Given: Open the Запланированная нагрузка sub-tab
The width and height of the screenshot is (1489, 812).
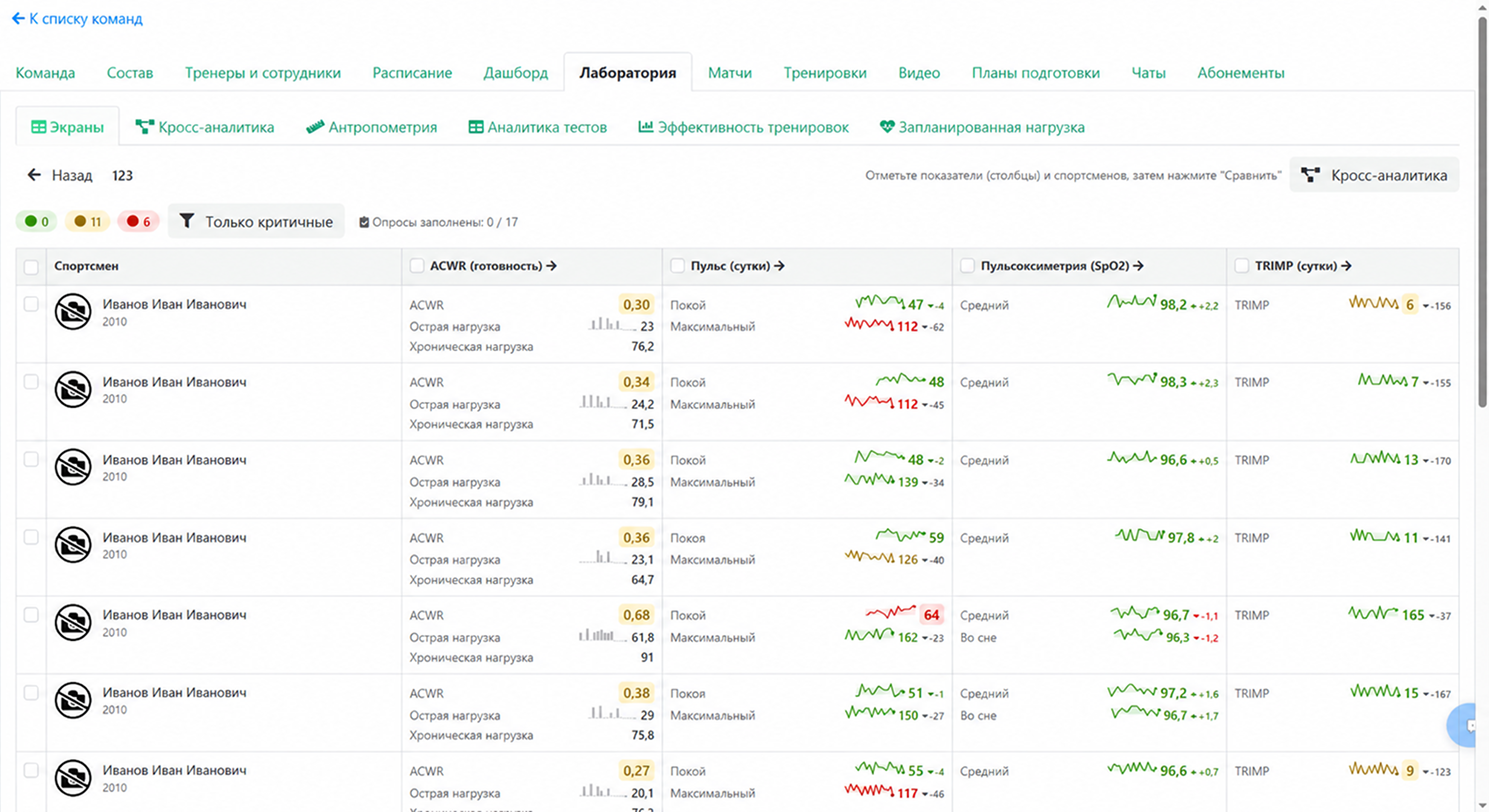Looking at the screenshot, I should (x=982, y=127).
